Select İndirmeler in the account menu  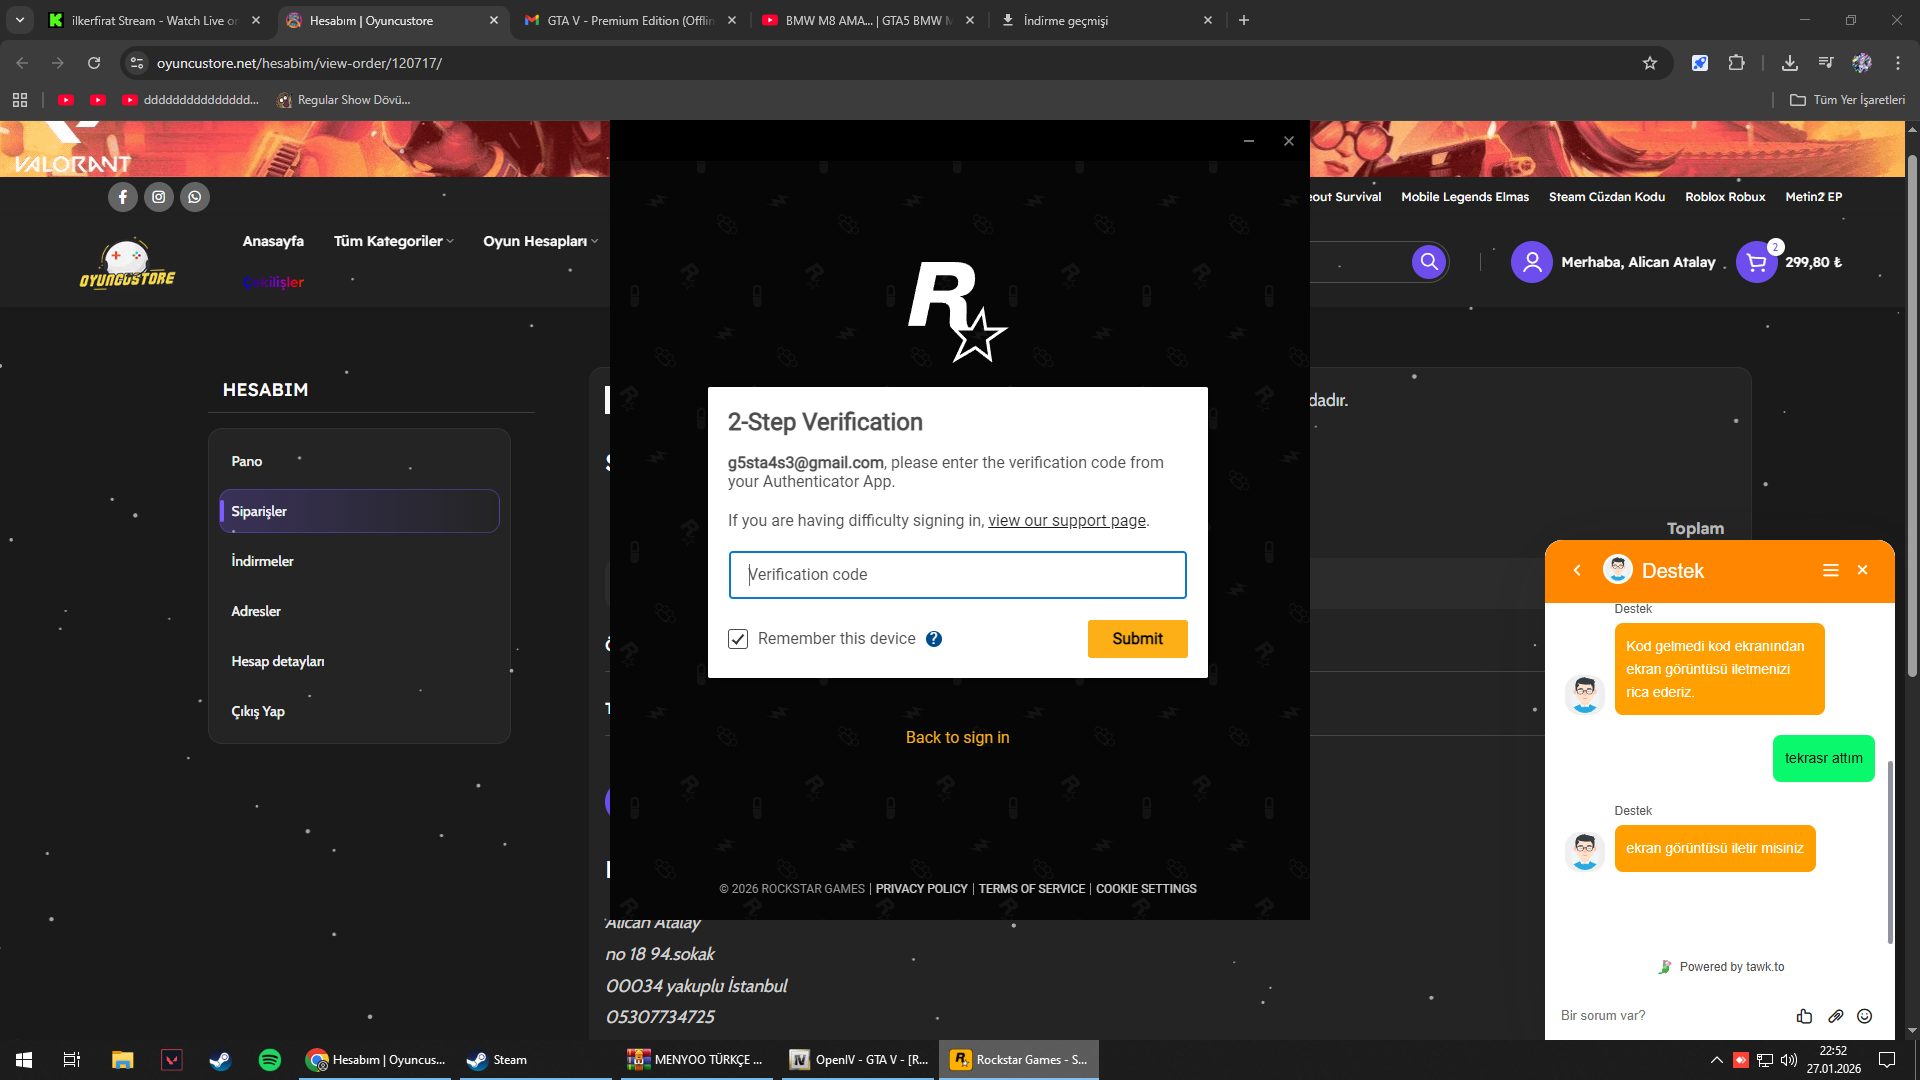pyautogui.click(x=263, y=561)
